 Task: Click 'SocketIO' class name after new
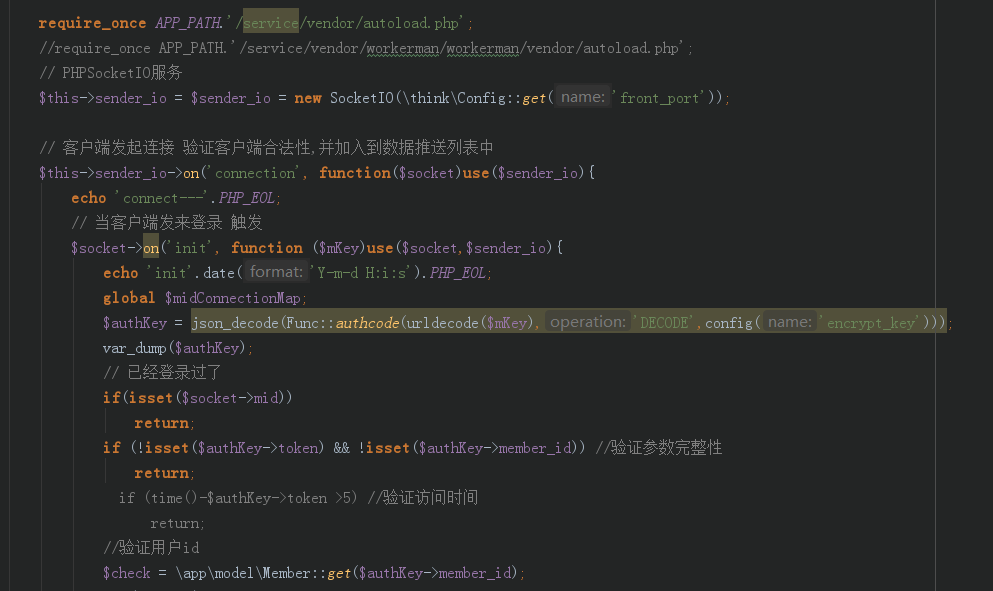[x=362, y=98]
